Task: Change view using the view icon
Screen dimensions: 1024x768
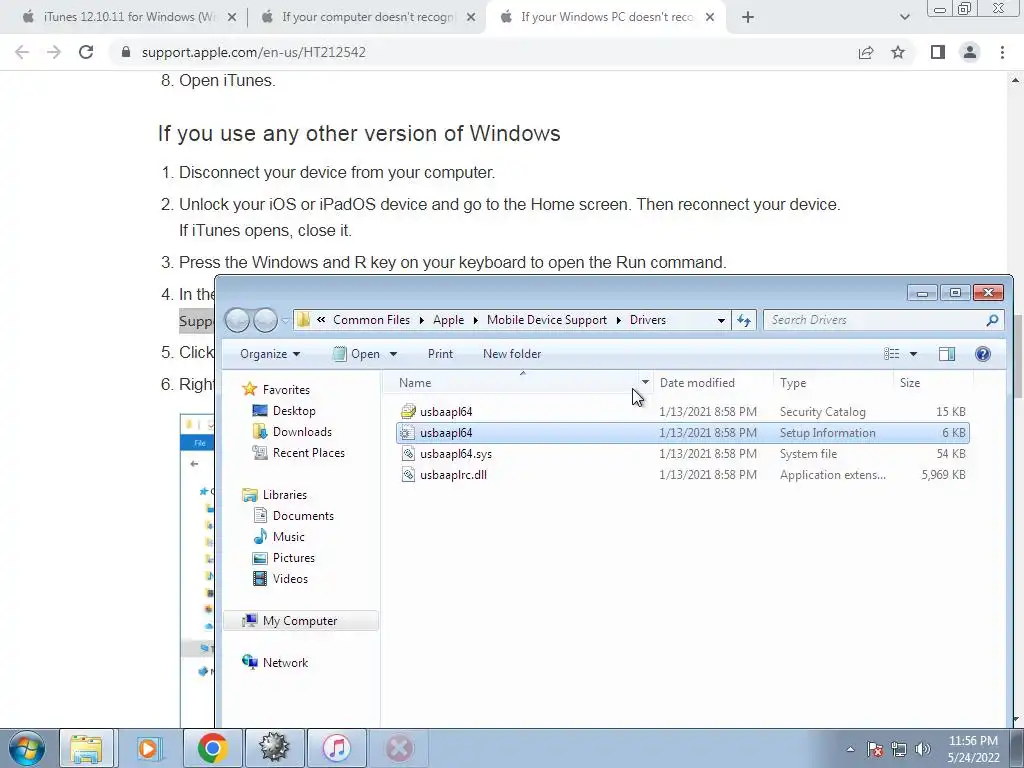Action: pyautogui.click(x=891, y=354)
